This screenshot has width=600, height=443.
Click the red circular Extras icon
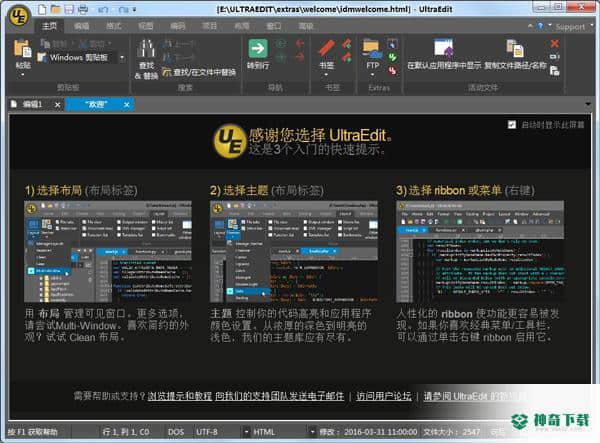392,70
